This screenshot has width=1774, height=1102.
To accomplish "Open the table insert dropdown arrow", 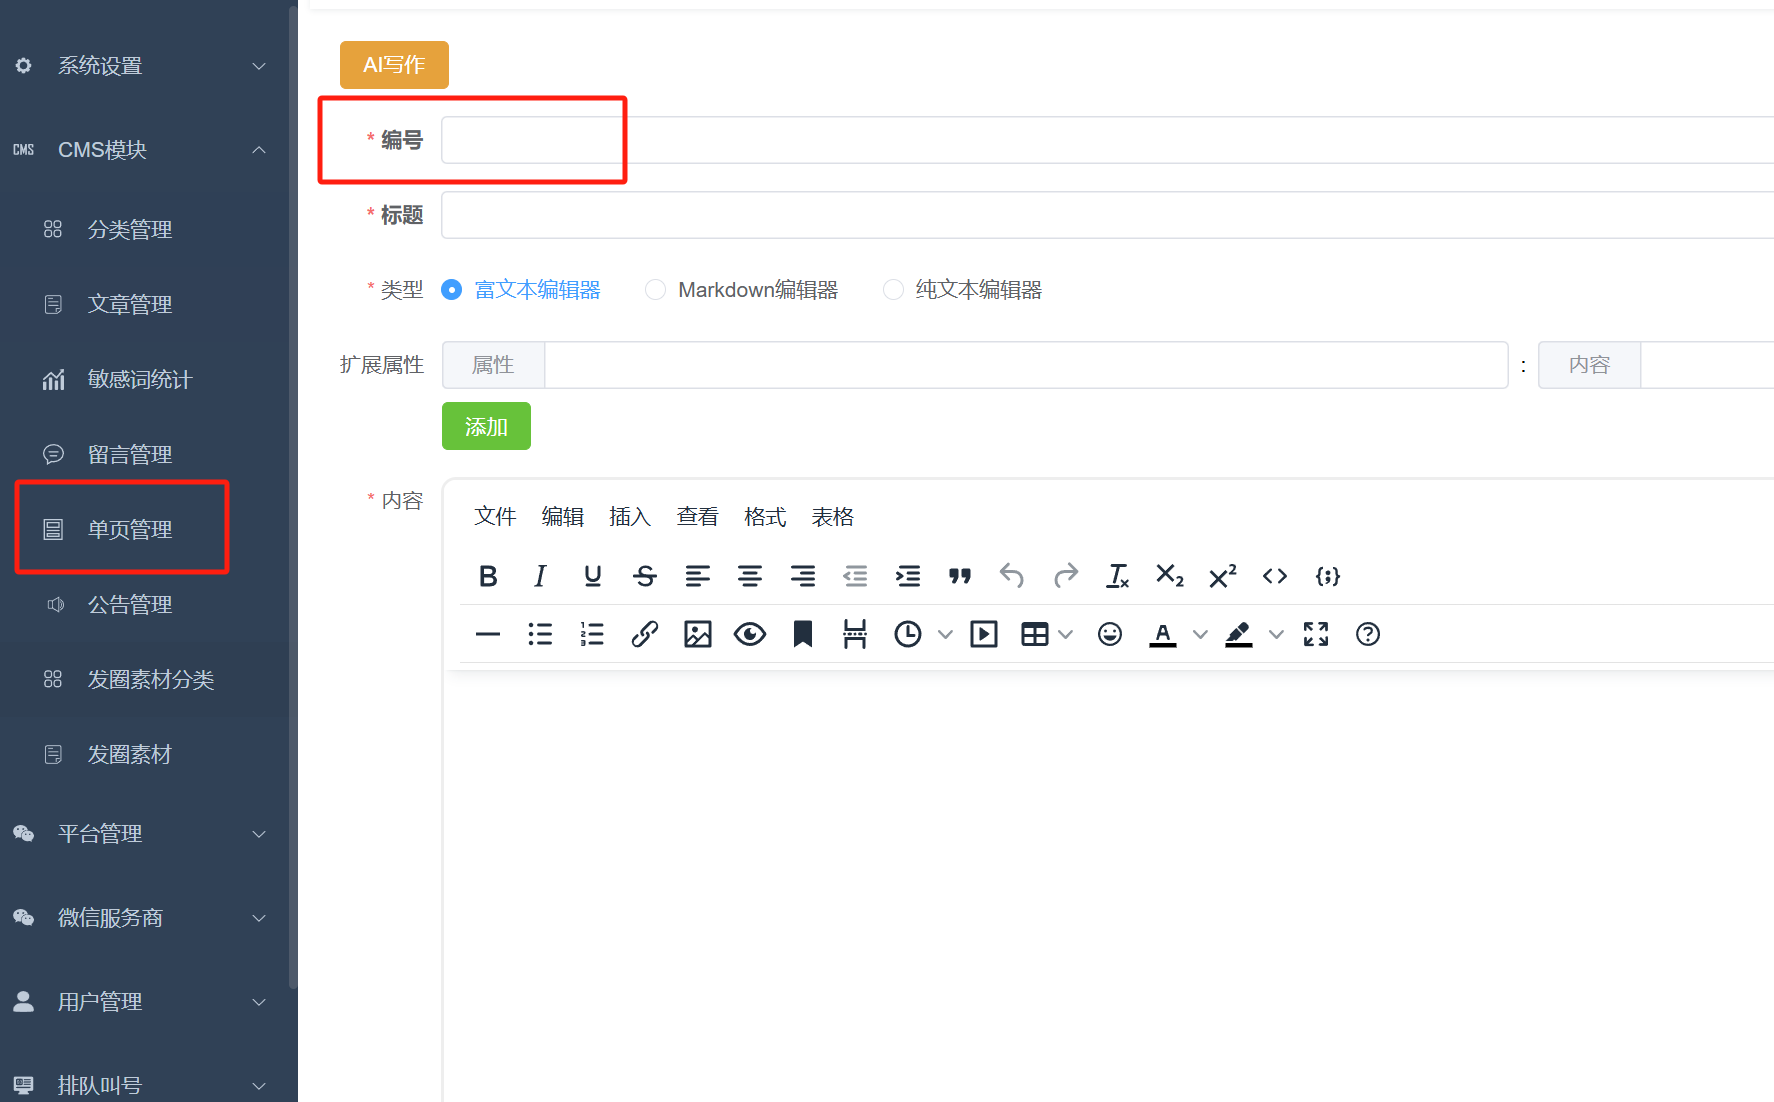I will click(x=1066, y=634).
